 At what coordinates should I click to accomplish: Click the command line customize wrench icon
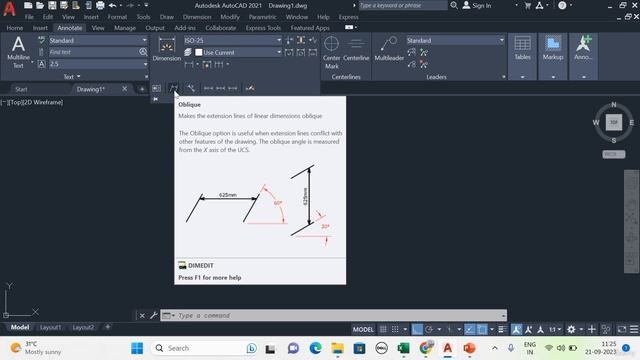pyautogui.click(x=153, y=315)
